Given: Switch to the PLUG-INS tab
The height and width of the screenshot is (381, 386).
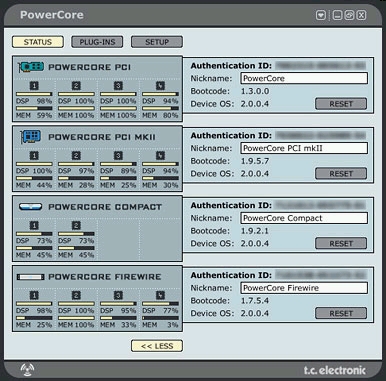Looking at the screenshot, I should (x=97, y=42).
